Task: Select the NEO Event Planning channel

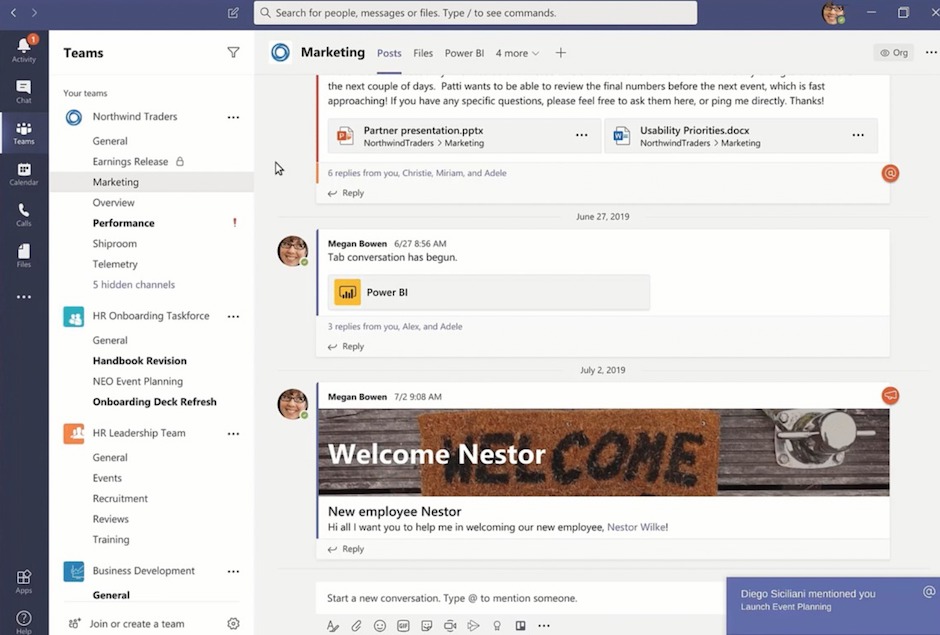Action: [137, 381]
